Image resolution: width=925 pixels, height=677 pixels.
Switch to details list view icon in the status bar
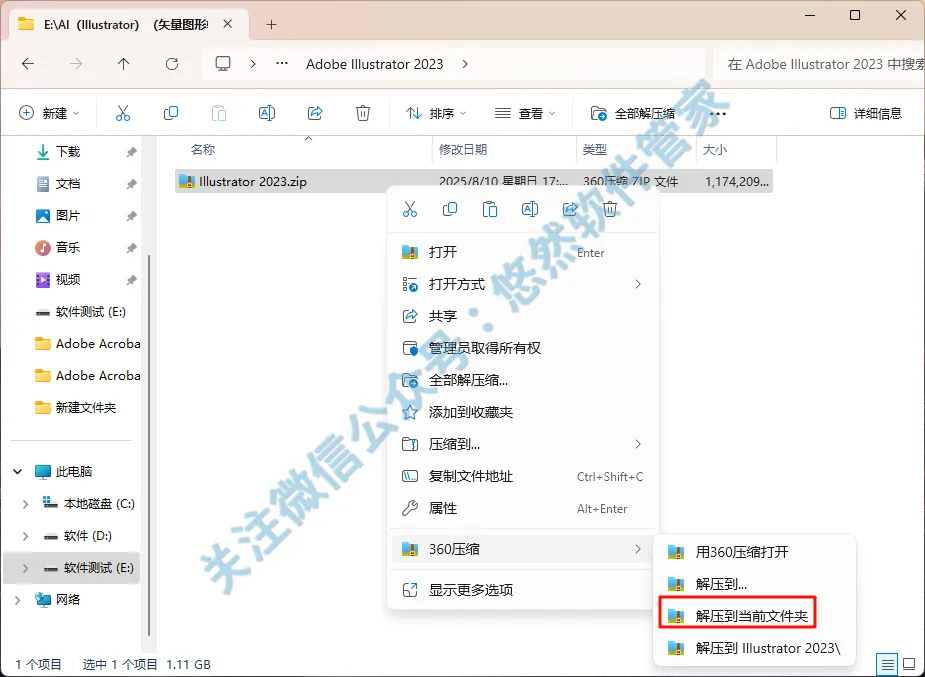(888, 664)
